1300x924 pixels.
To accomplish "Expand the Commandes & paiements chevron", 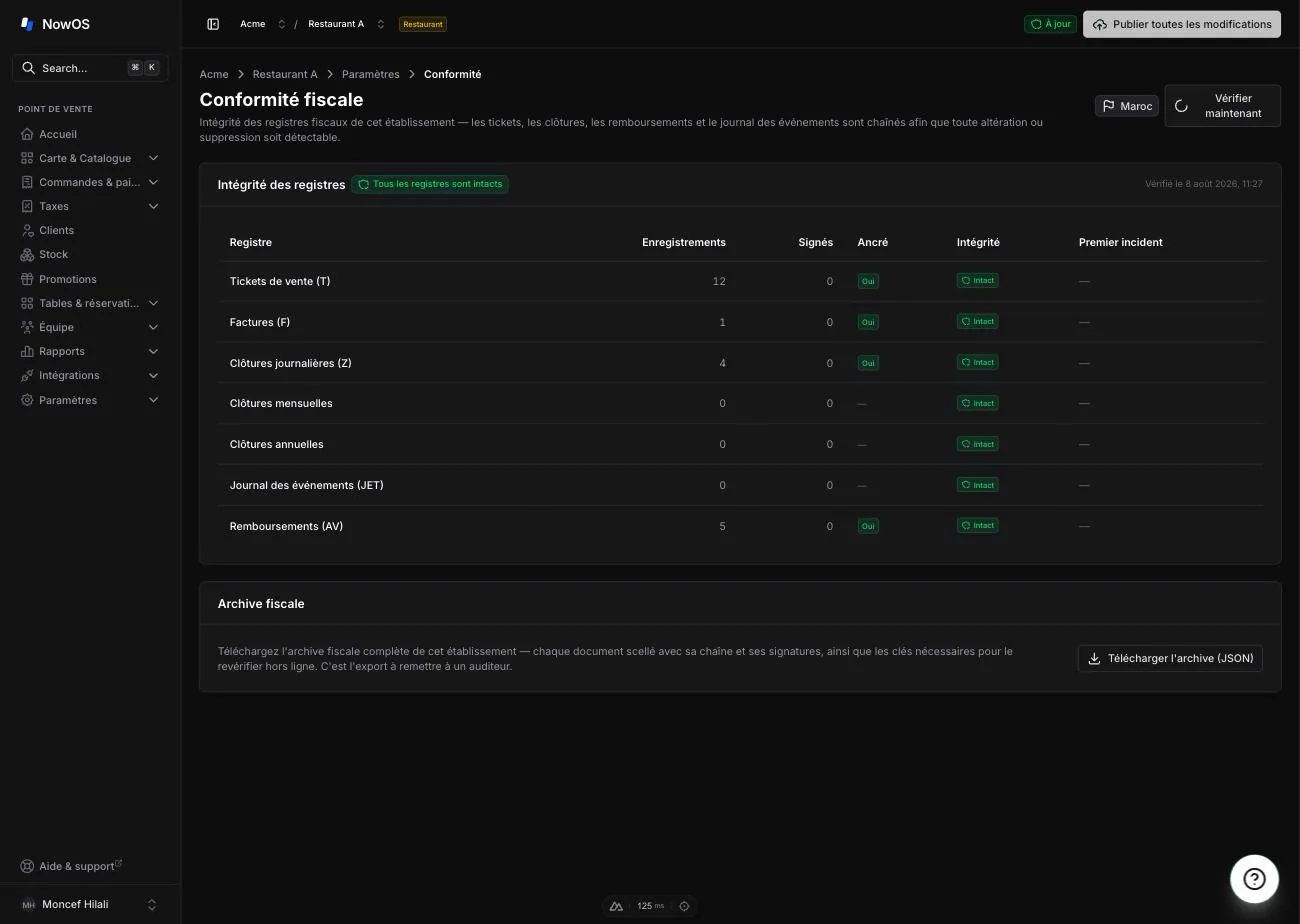I will [153, 182].
